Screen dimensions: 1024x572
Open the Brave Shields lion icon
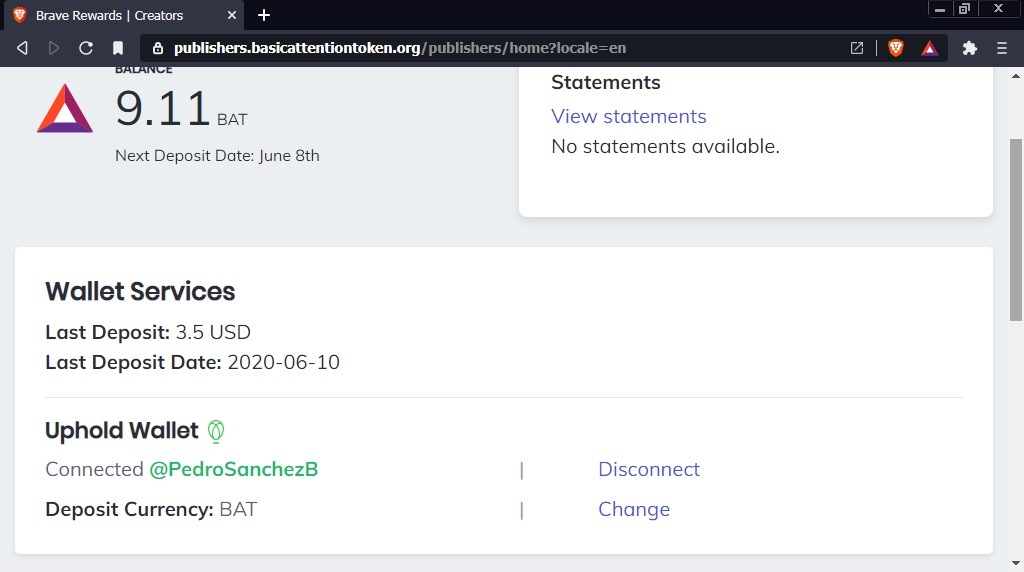896,48
